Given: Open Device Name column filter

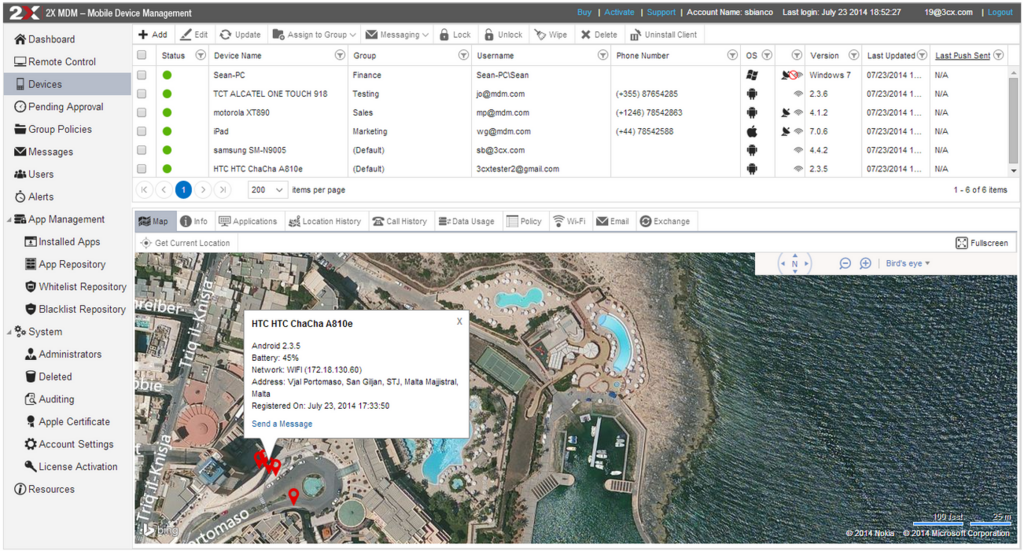Looking at the screenshot, I should coord(340,55).
